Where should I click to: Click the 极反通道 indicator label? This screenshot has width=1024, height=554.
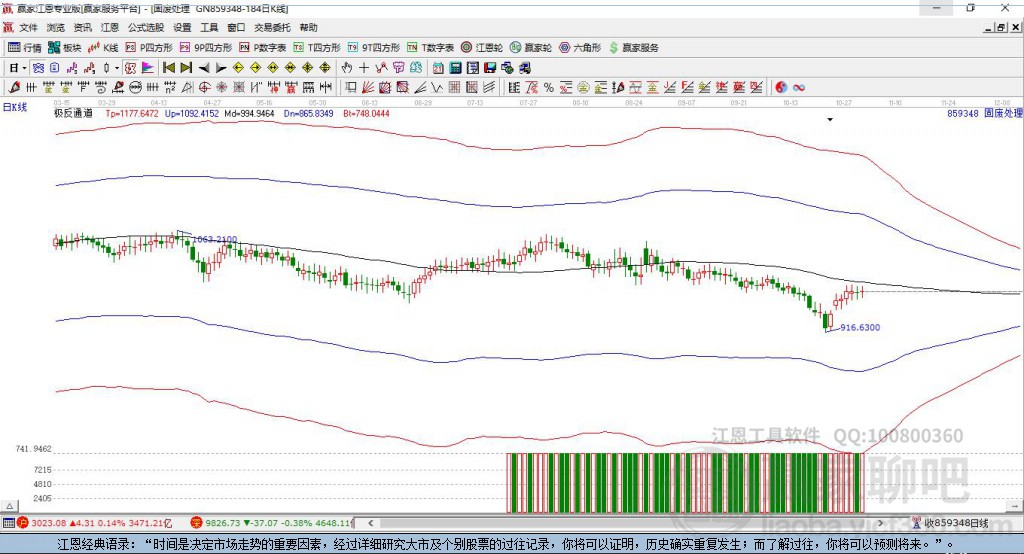73,113
